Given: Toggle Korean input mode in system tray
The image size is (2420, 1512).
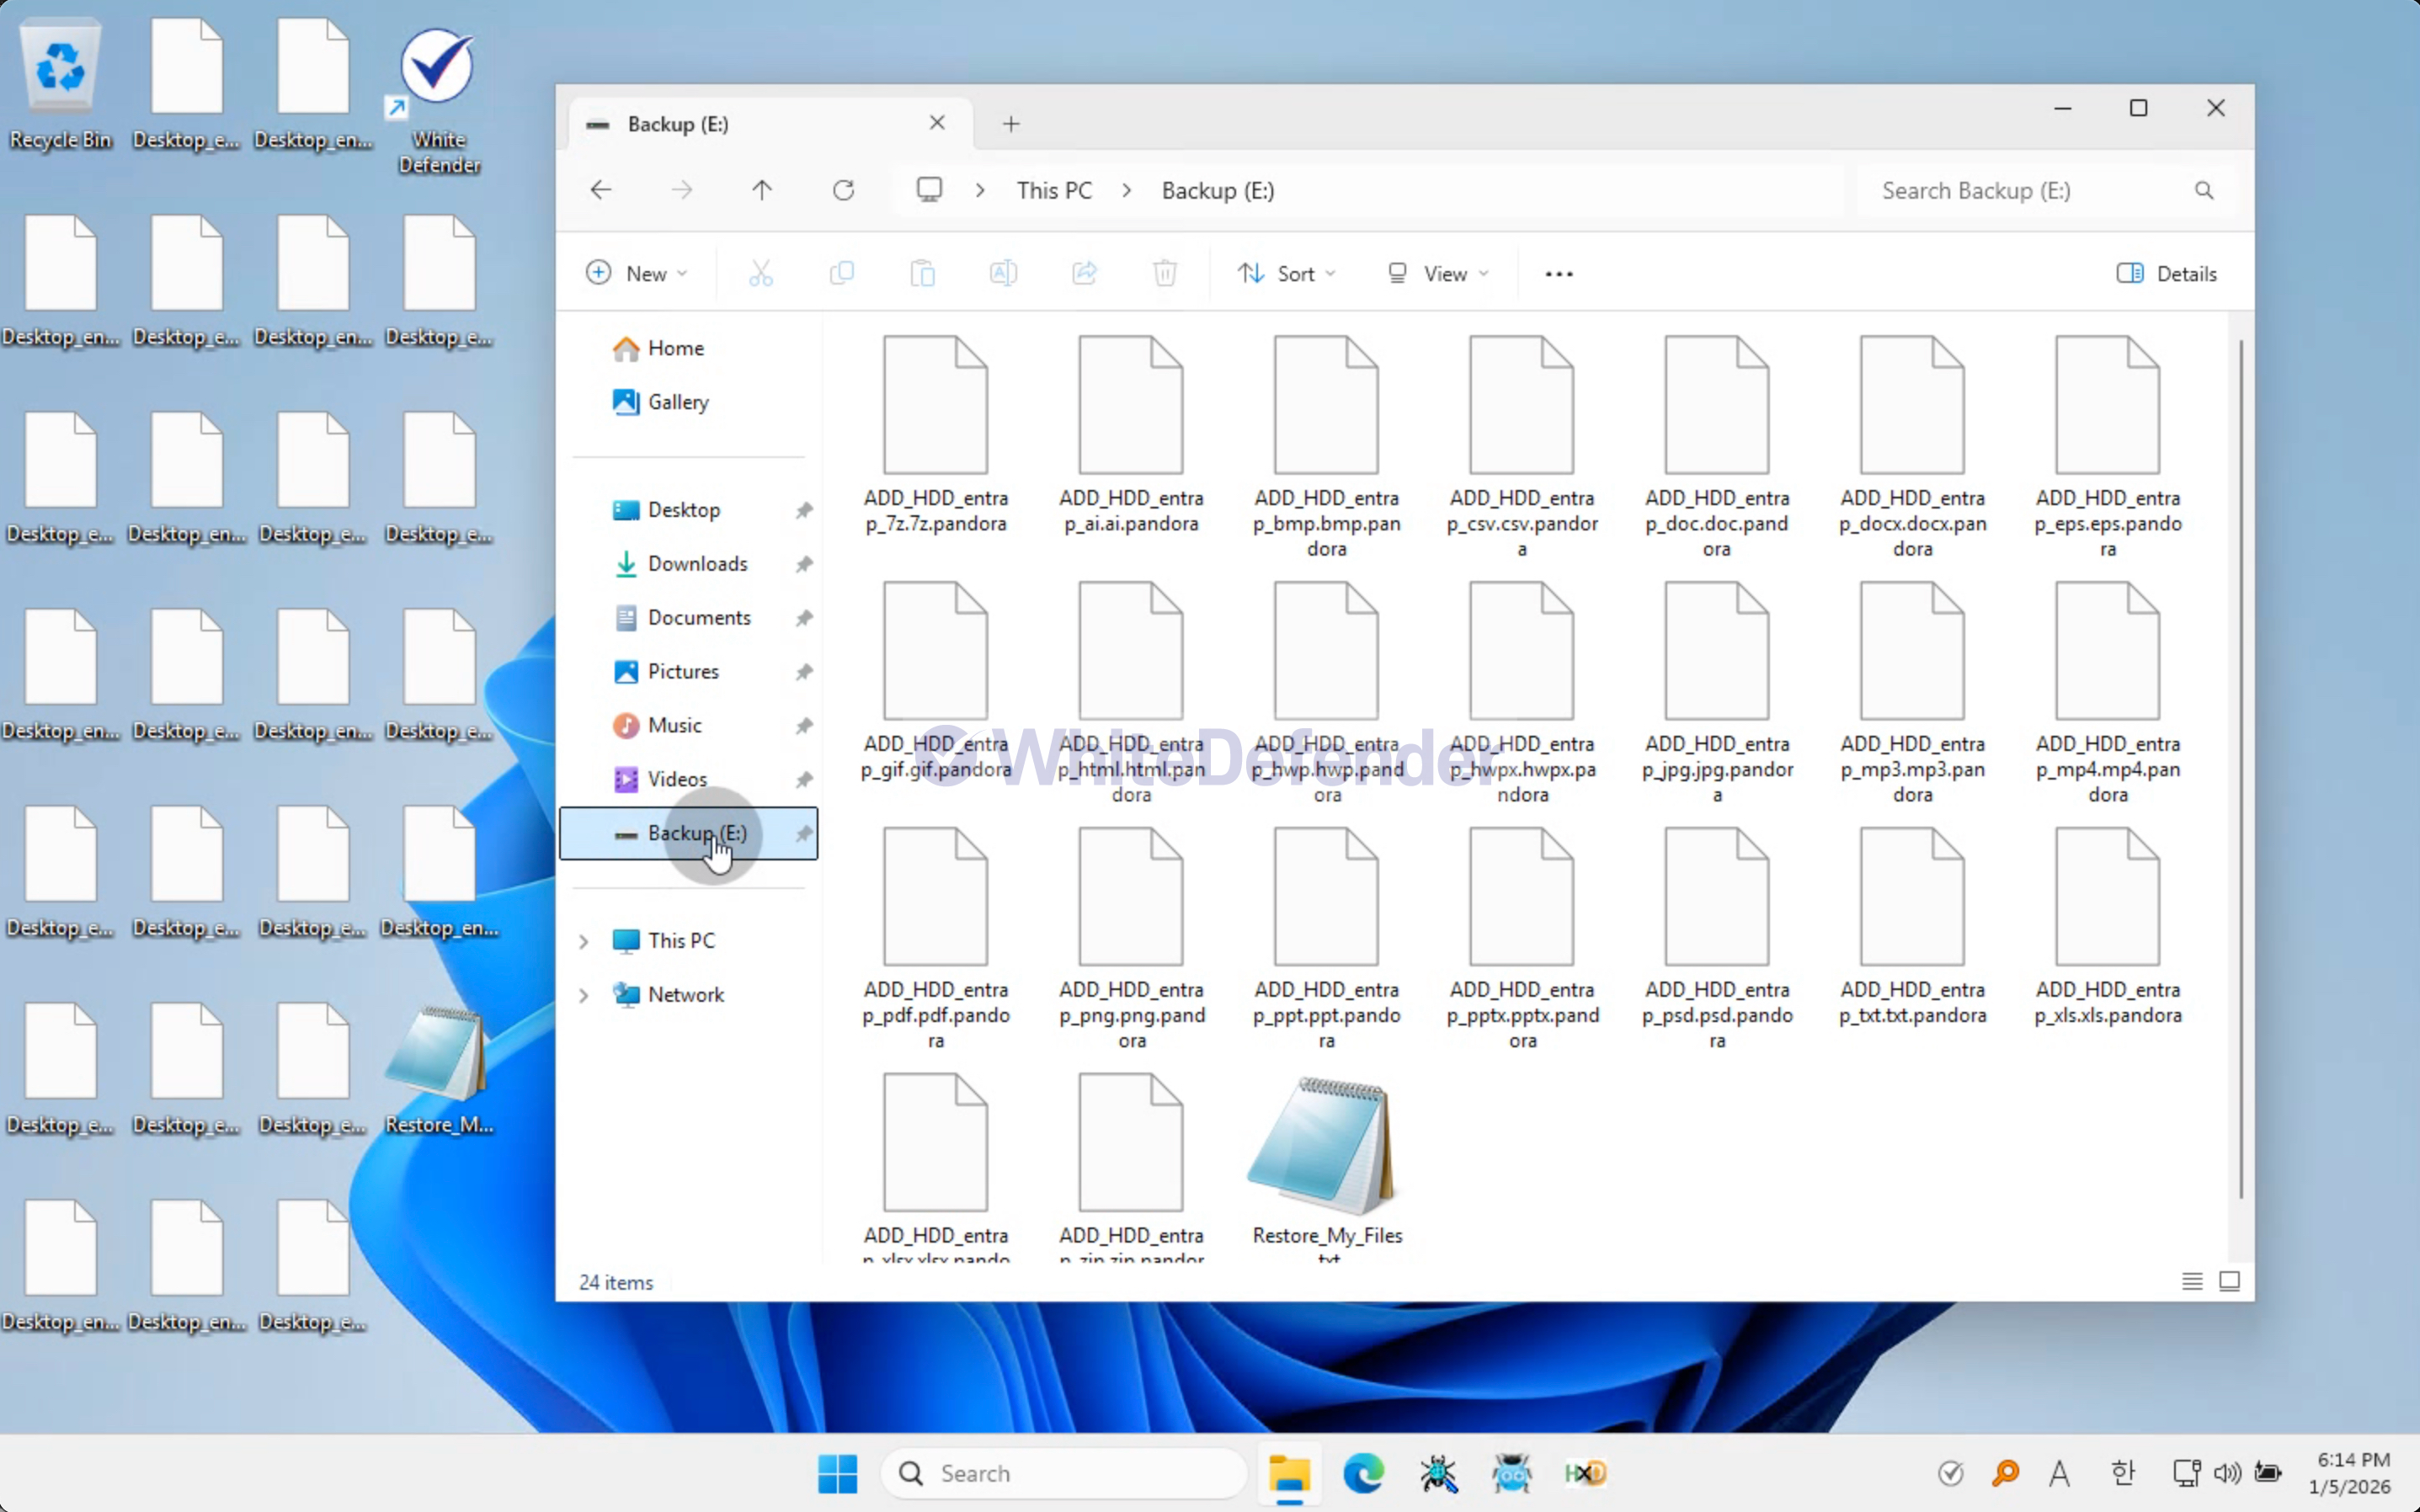Looking at the screenshot, I should coord(2122,1473).
